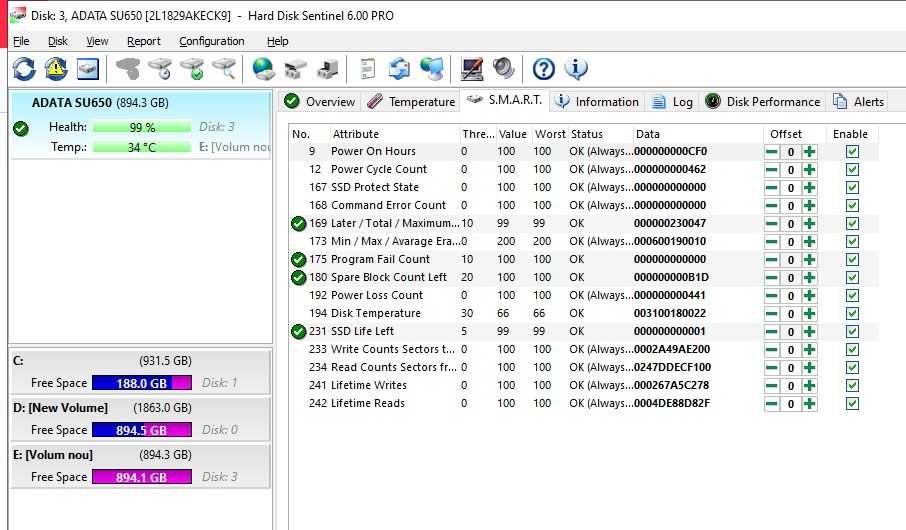
Task: Increase offset for Spare Block Count Left
Action: (810, 278)
